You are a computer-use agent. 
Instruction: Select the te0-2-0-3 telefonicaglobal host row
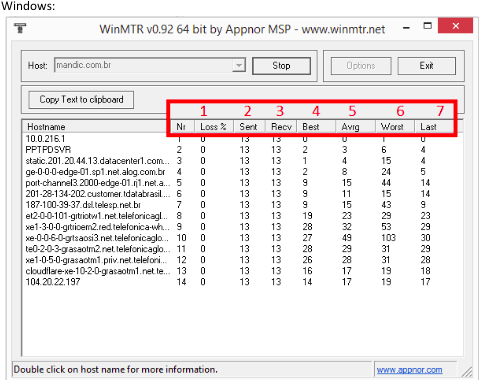[242, 249]
